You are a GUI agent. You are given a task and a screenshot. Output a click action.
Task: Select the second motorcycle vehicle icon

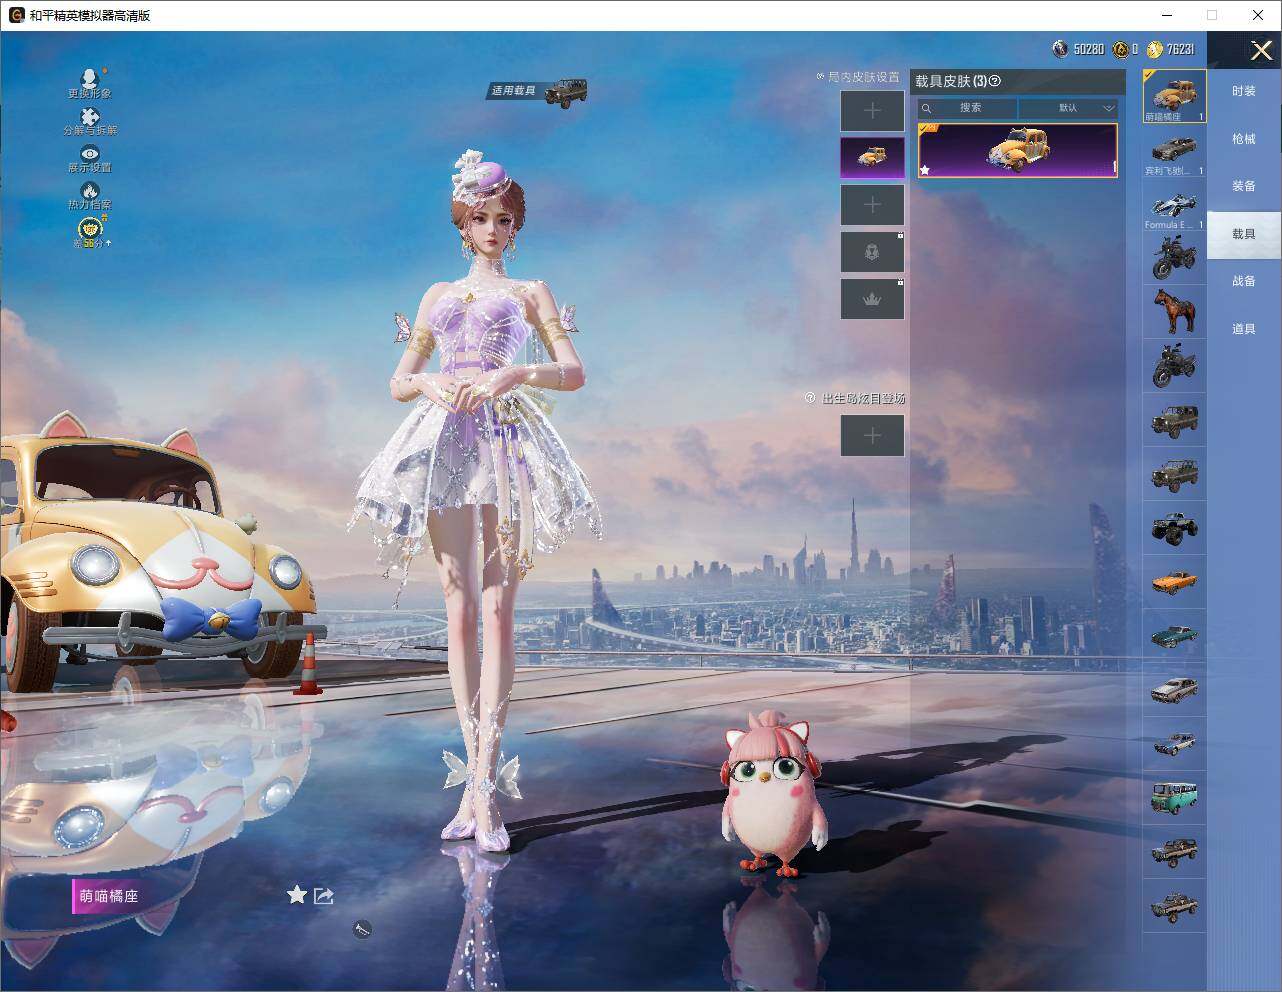[x=1175, y=366]
